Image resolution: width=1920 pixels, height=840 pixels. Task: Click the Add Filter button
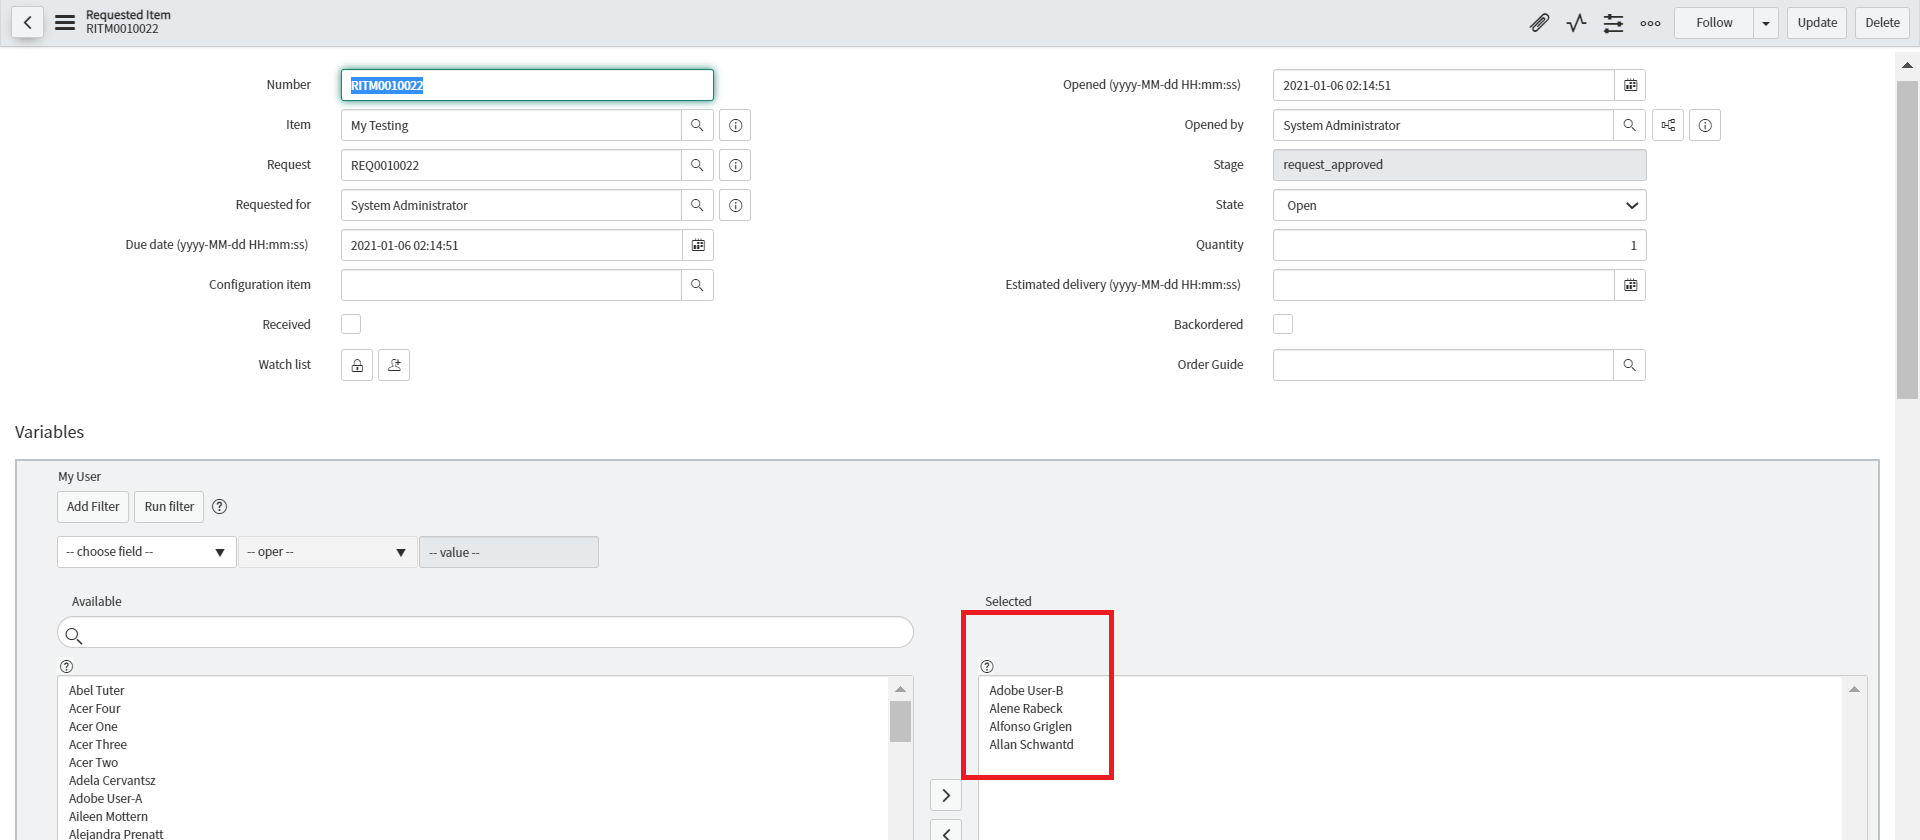(93, 507)
